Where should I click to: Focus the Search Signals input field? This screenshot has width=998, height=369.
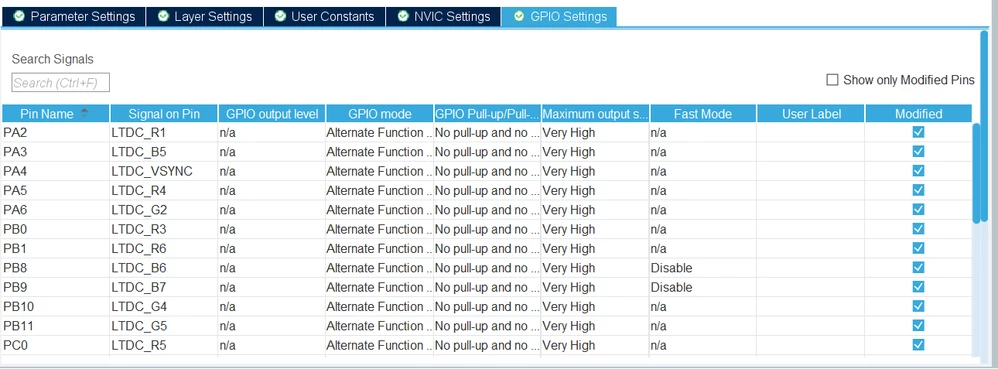point(60,83)
